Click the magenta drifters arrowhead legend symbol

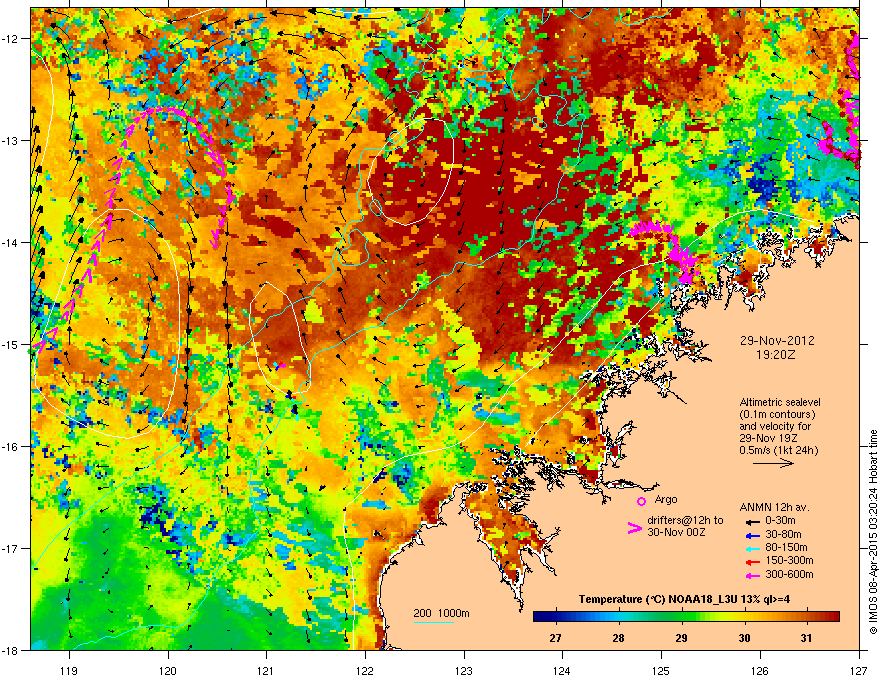pos(634,528)
